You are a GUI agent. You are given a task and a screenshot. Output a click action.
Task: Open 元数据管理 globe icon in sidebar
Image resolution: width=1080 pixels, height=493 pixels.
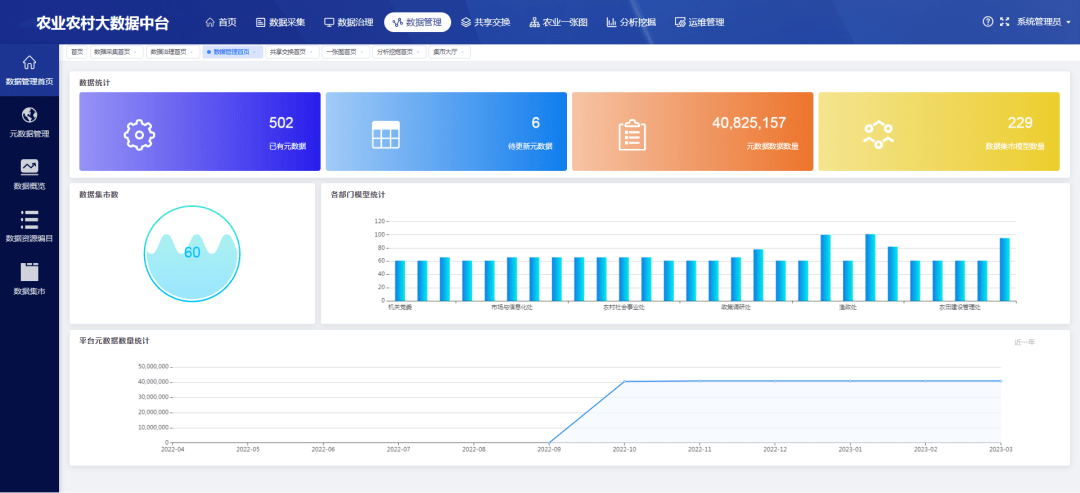30,114
